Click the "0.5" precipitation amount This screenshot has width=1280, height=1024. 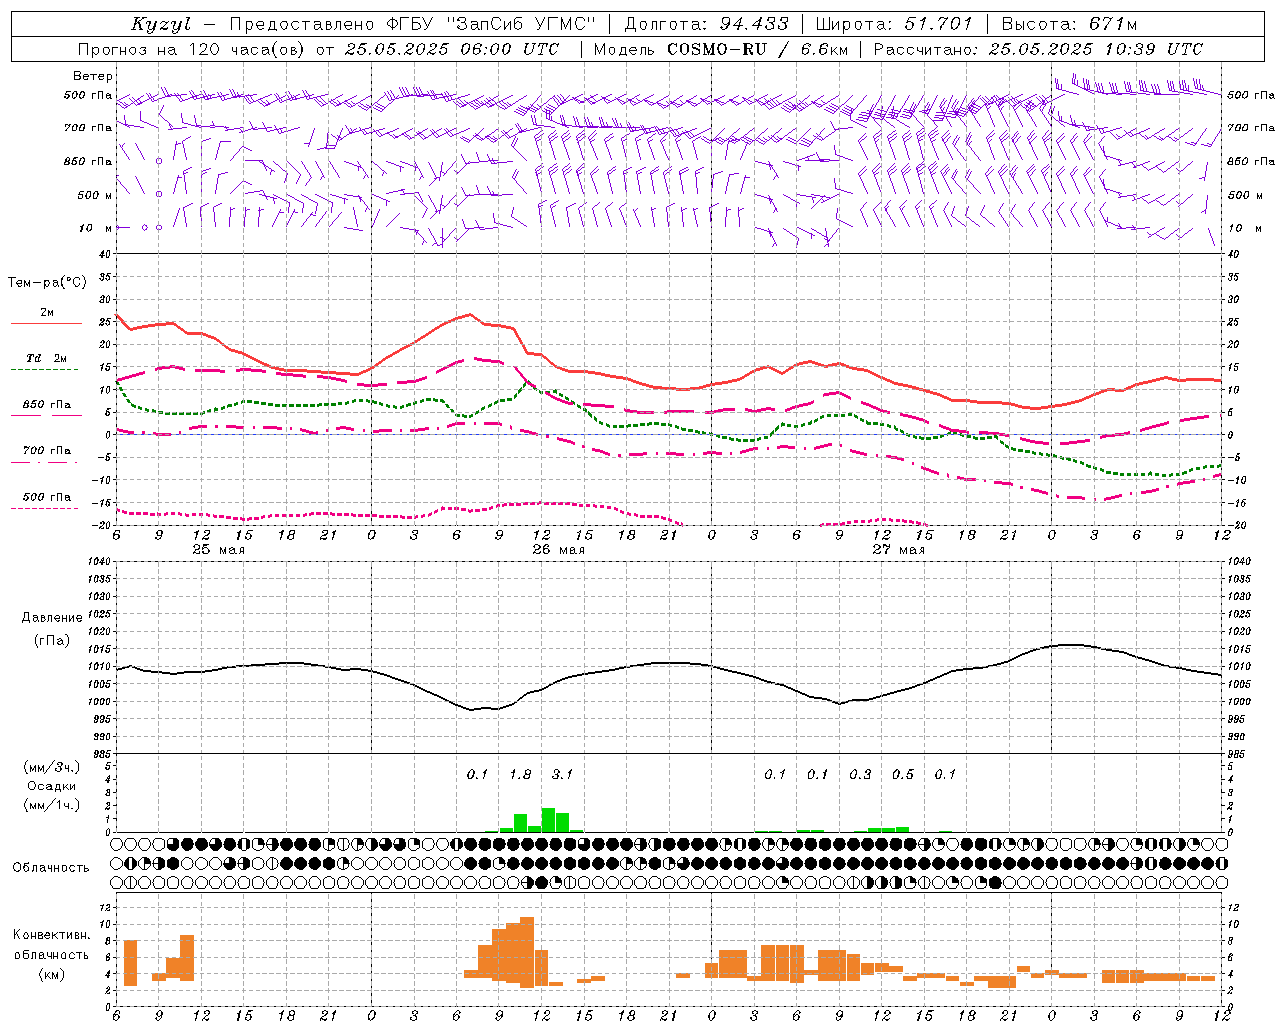click(903, 774)
